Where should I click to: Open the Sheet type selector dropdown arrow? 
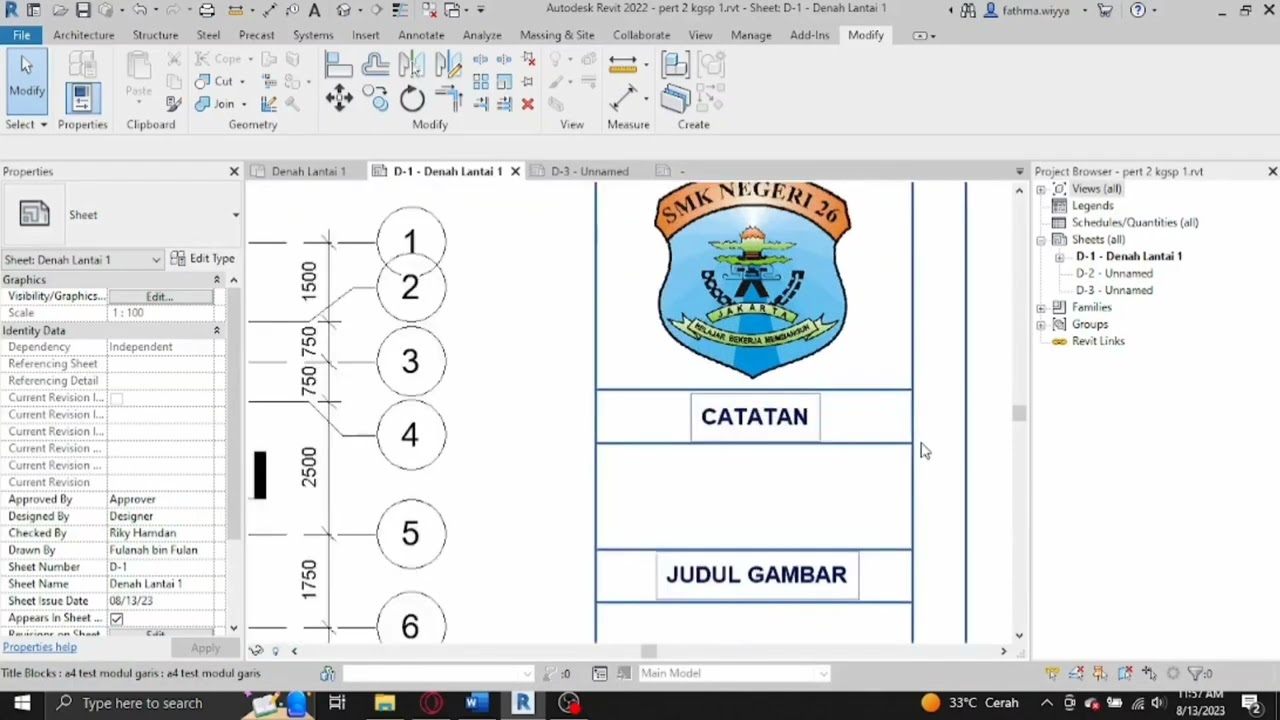click(236, 215)
